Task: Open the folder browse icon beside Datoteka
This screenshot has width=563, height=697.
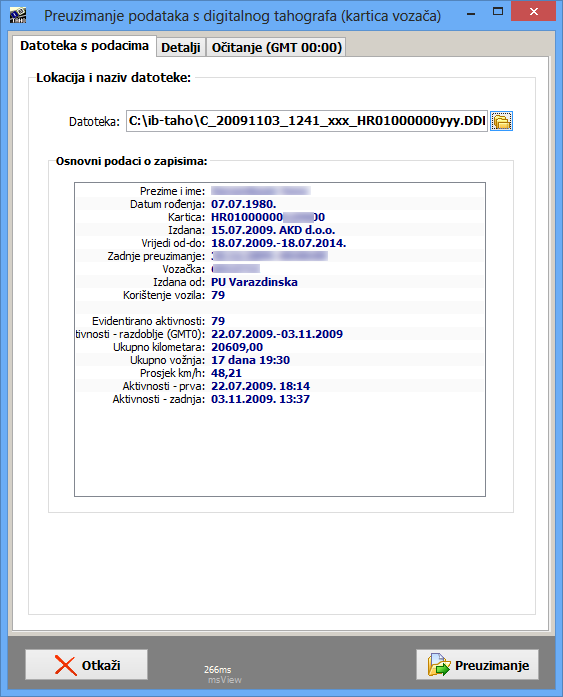Action: click(501, 121)
